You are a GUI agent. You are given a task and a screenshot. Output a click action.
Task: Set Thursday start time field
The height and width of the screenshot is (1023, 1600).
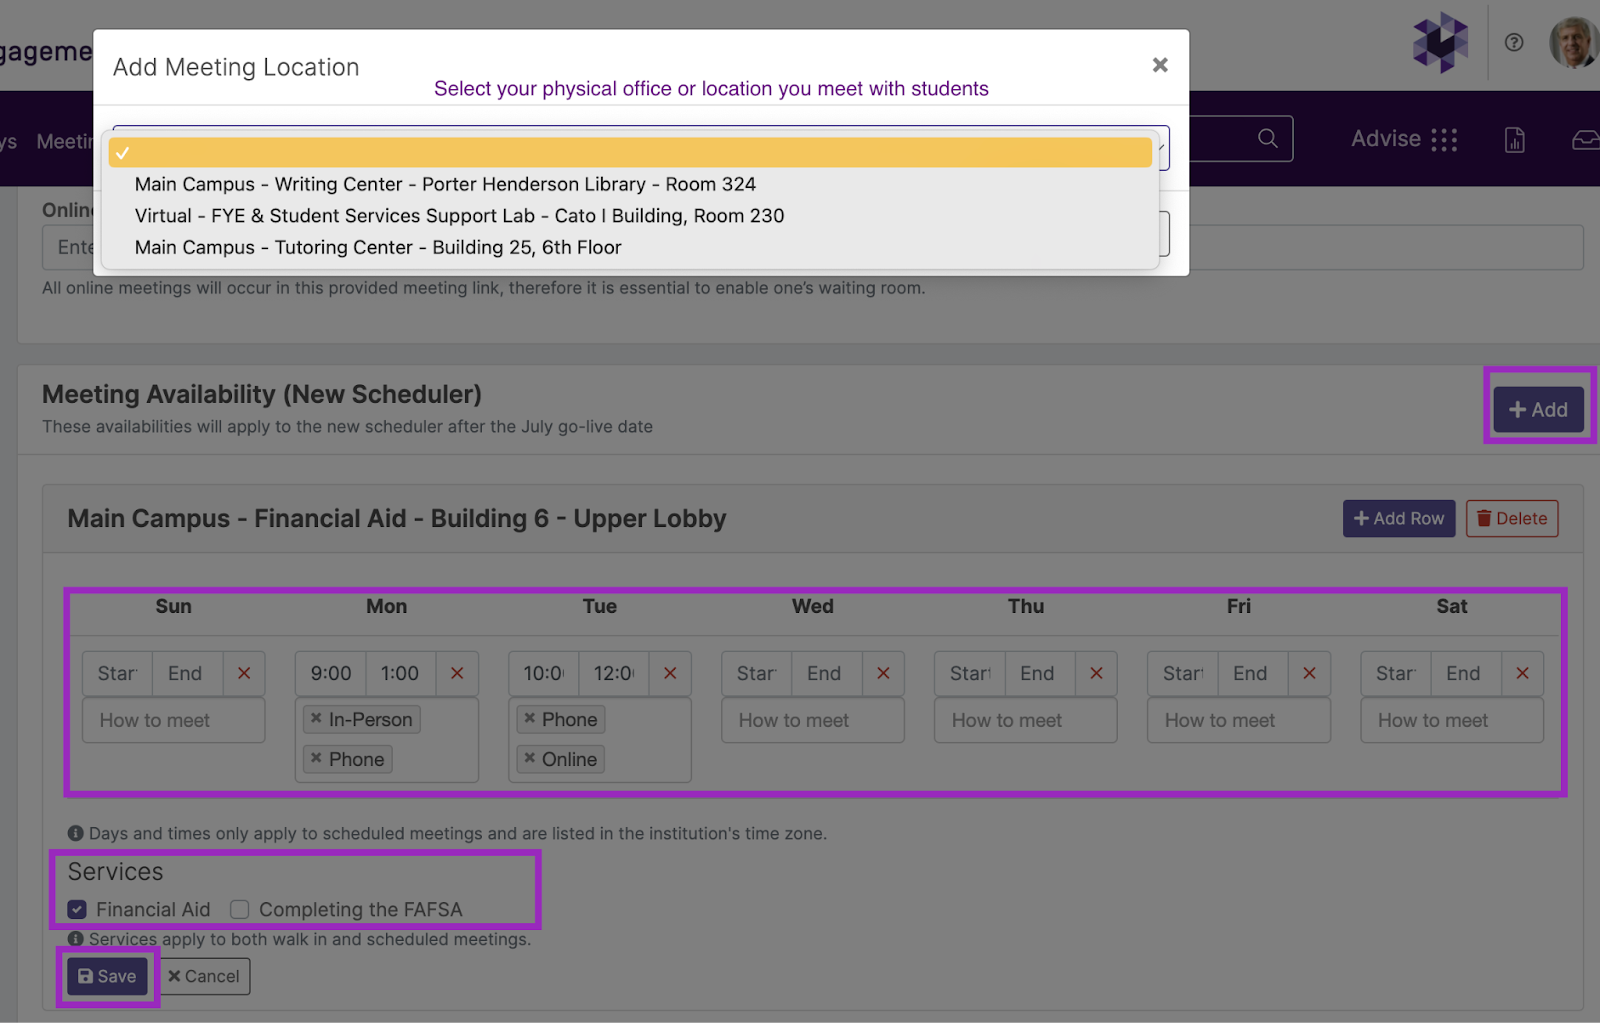pyautogui.click(x=969, y=673)
